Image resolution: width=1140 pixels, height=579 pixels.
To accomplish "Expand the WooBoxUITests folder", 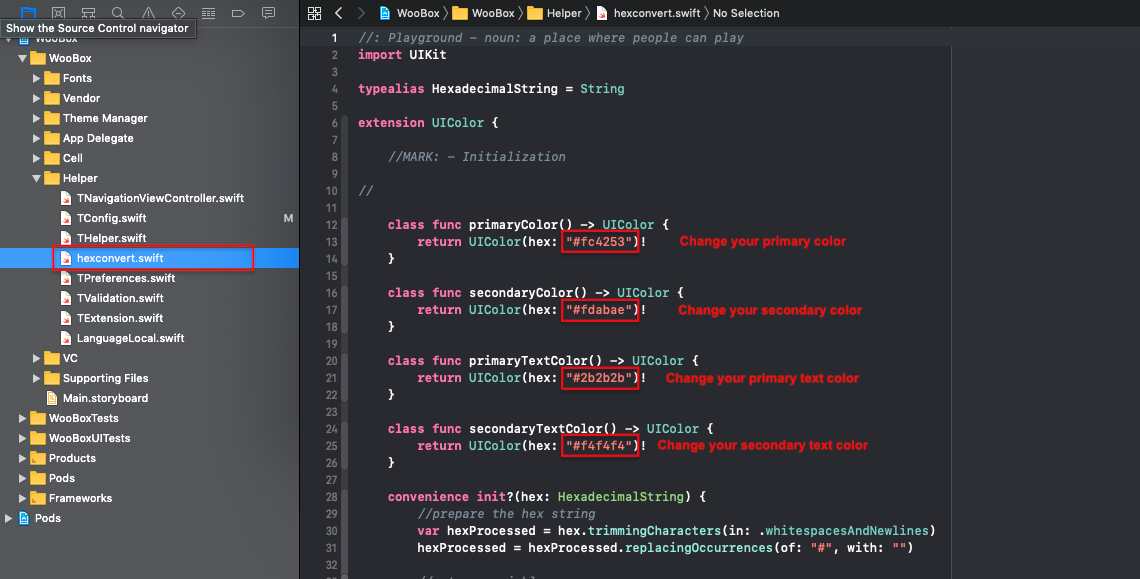I will point(23,438).
